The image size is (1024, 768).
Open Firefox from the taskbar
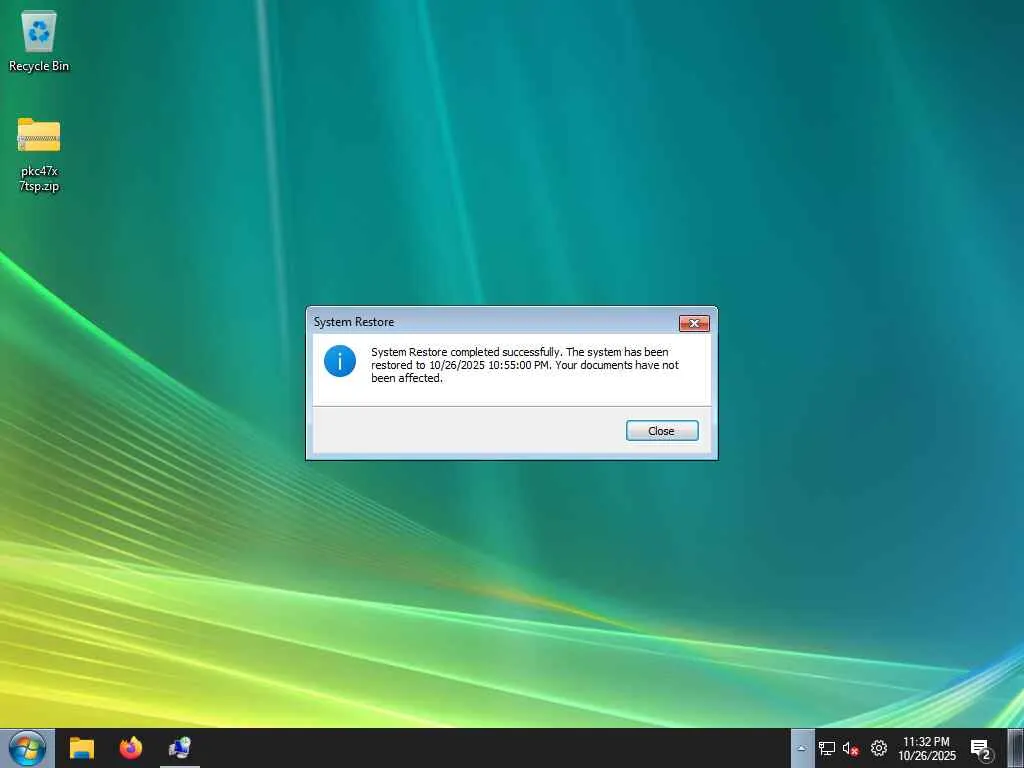tap(131, 748)
